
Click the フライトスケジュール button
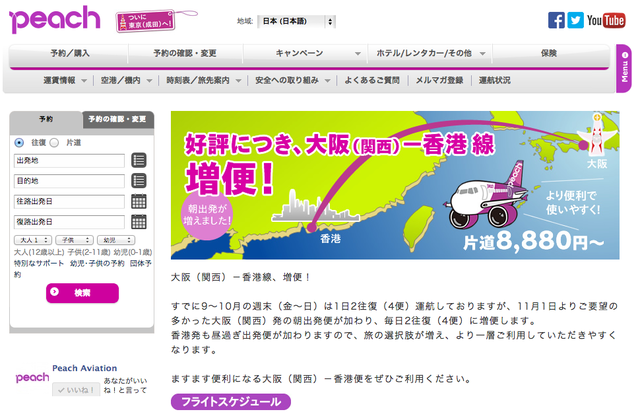pos(231,402)
